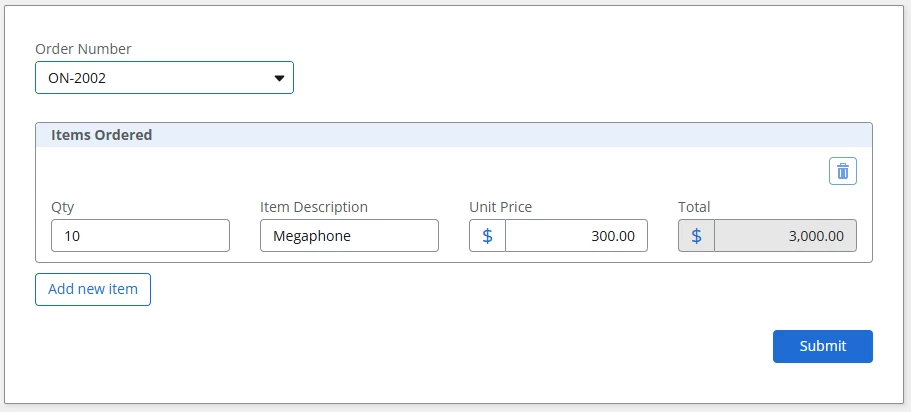Image resolution: width=911 pixels, height=412 pixels.
Task: Click the Item Description label
Action: [314, 207]
